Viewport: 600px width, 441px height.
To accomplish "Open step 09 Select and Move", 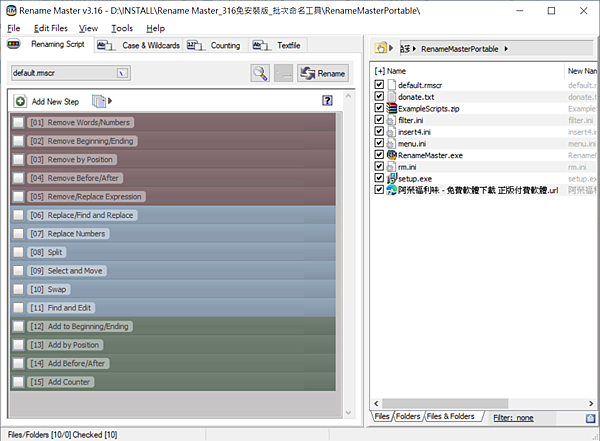I will (67, 271).
